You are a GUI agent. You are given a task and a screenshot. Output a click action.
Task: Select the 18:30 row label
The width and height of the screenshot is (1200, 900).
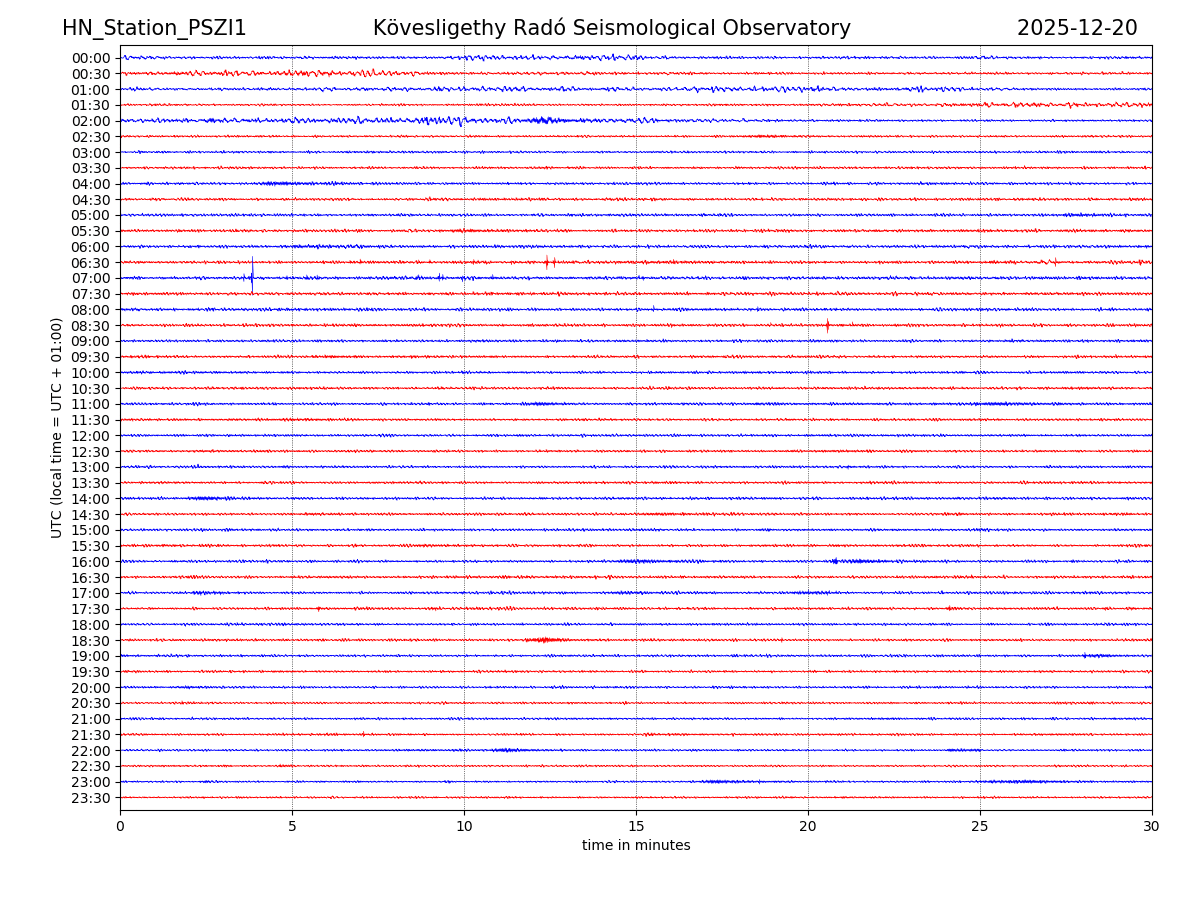(x=91, y=641)
